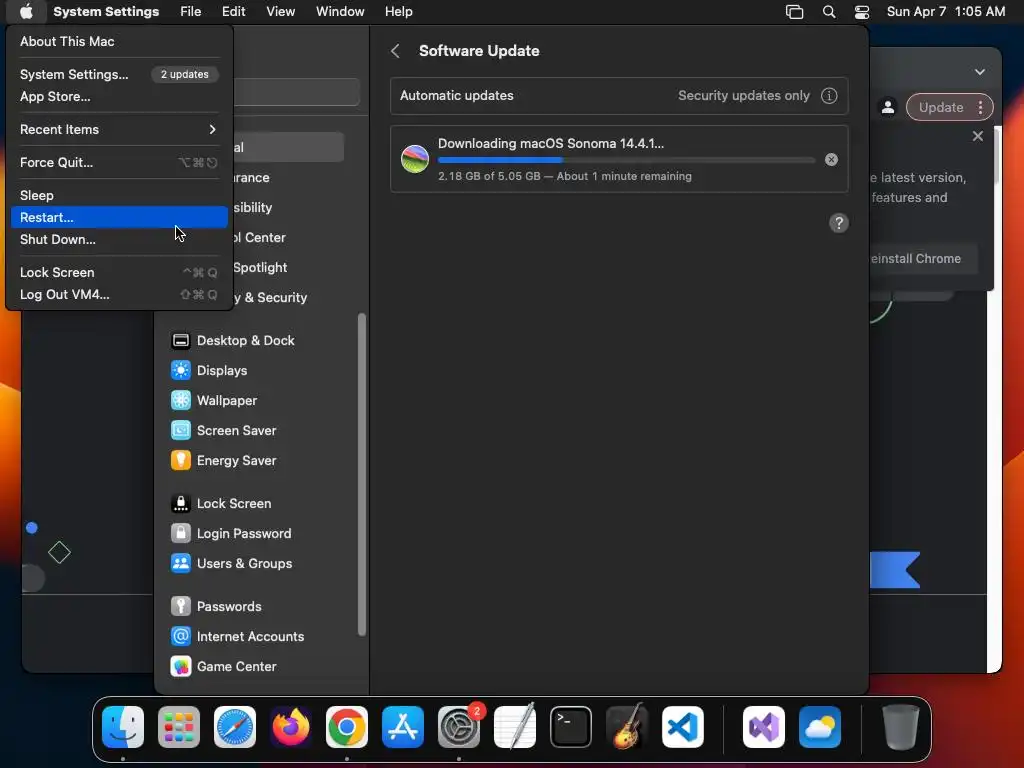The width and height of the screenshot is (1024, 768).
Task: Open the Software Update help button
Action: [839, 223]
